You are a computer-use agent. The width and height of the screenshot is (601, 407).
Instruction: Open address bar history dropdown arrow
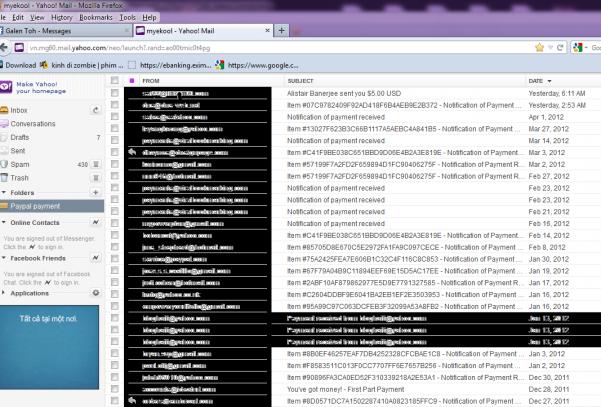pyautogui.click(x=550, y=48)
